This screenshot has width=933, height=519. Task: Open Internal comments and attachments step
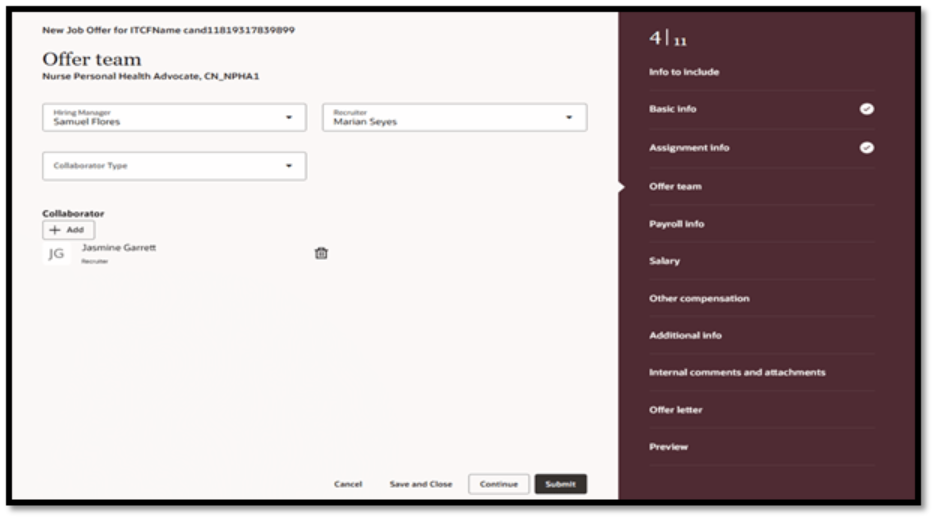pos(736,372)
